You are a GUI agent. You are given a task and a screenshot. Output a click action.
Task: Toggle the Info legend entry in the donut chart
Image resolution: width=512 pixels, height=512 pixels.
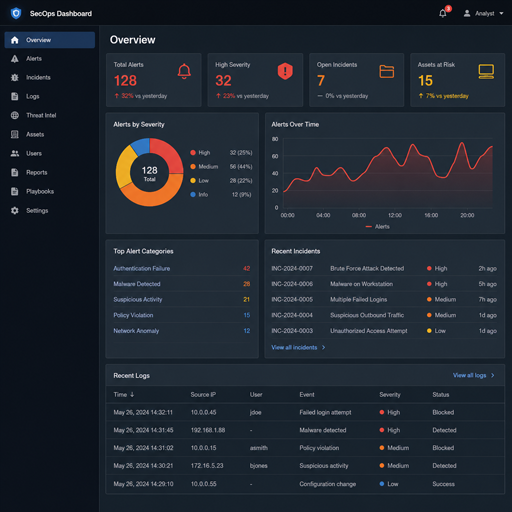[x=199, y=195]
